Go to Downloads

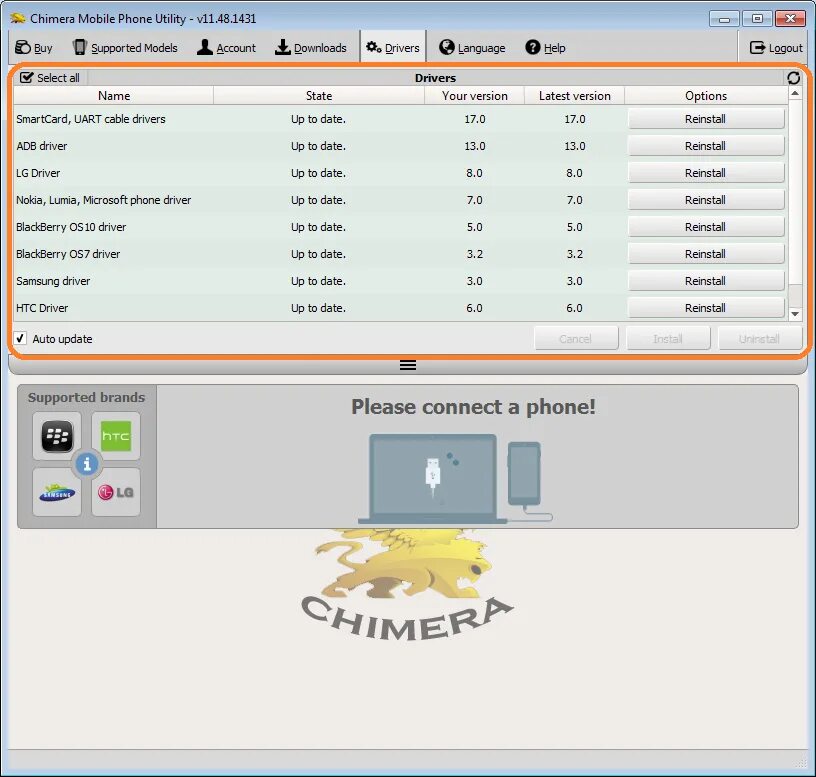click(311, 48)
